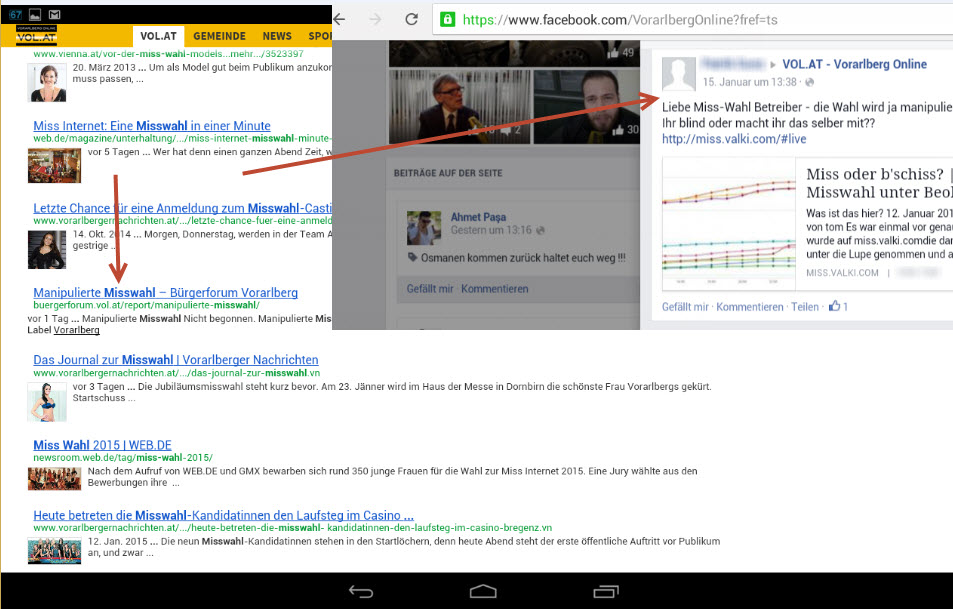Open 'Manipulierte Misswahl – Bürgerforum Vorarlberg' result

point(165,292)
